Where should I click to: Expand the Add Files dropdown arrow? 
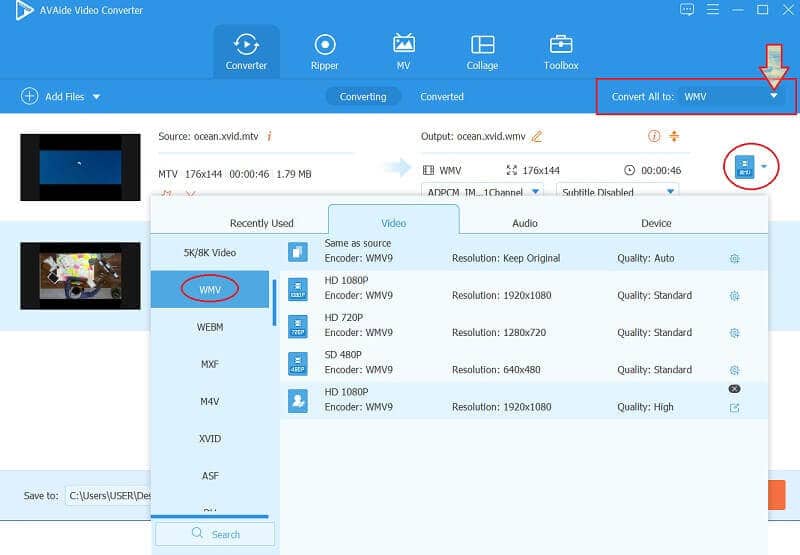point(96,96)
